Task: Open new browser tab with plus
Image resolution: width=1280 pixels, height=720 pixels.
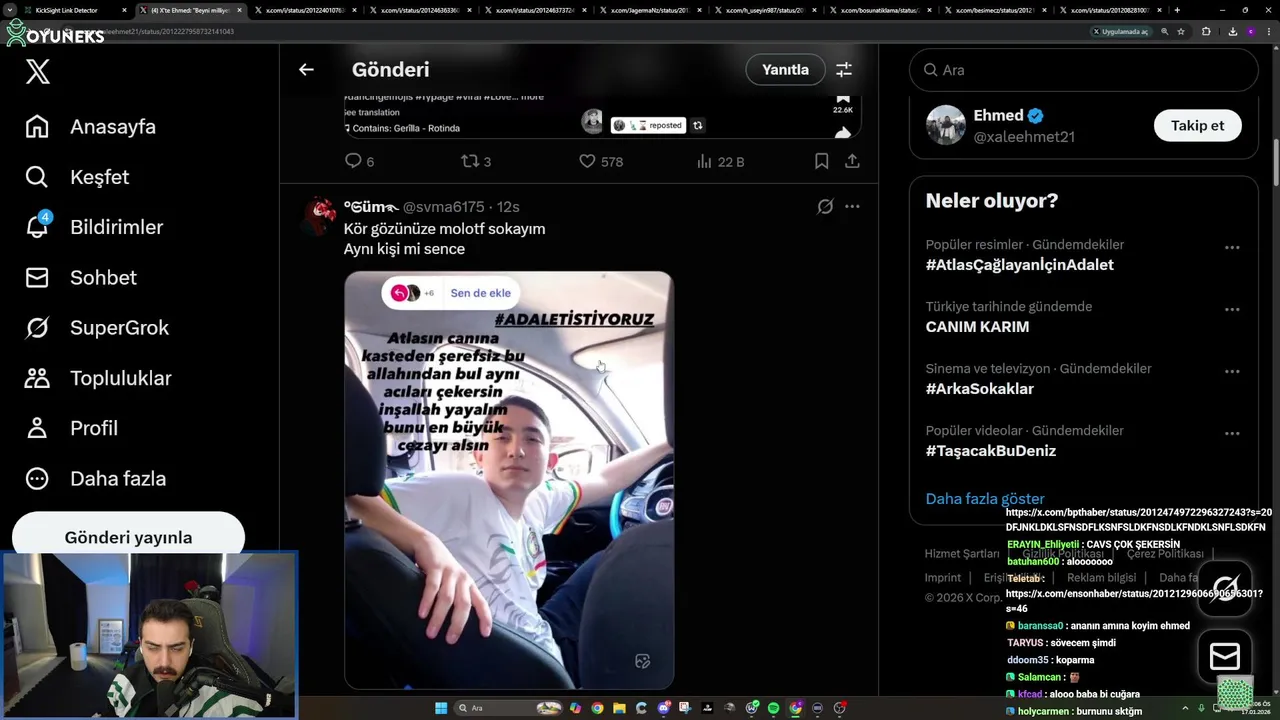Action: 1177,10
